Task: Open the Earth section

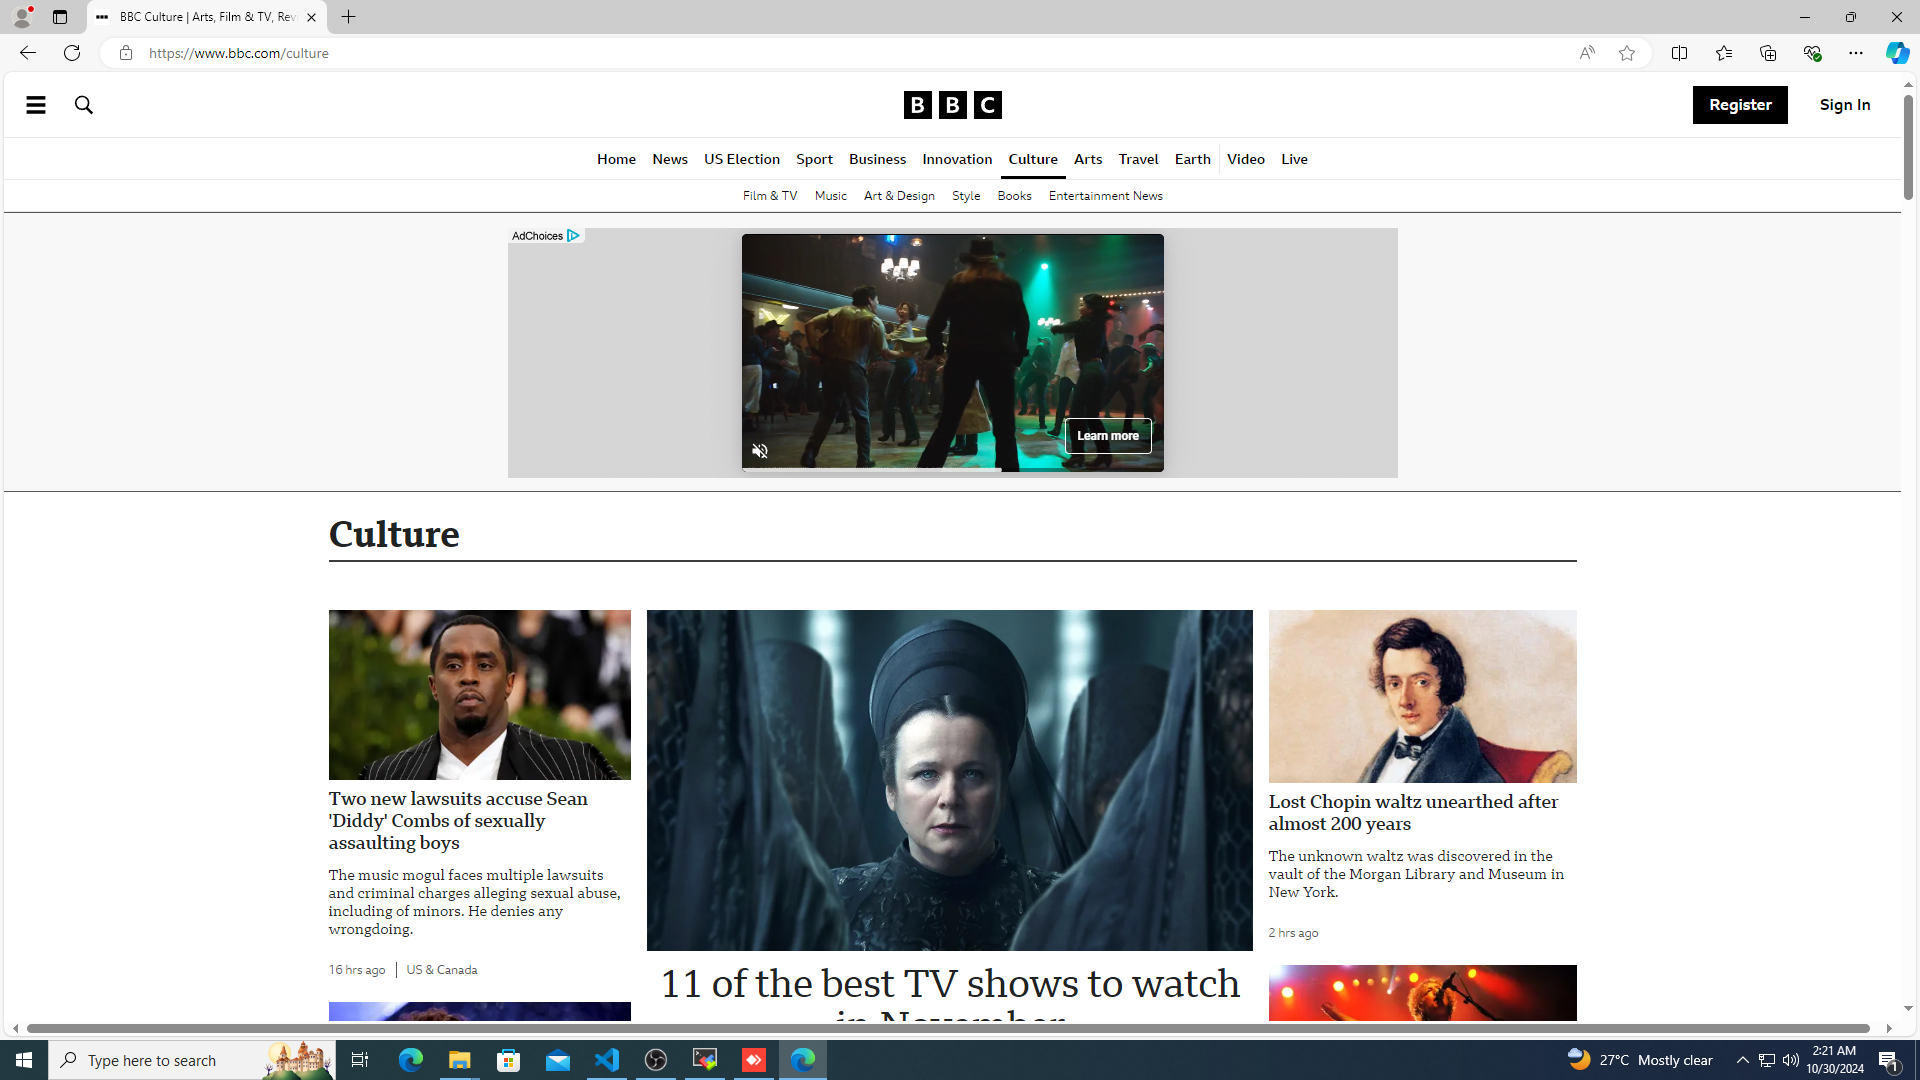Action: tap(1192, 159)
